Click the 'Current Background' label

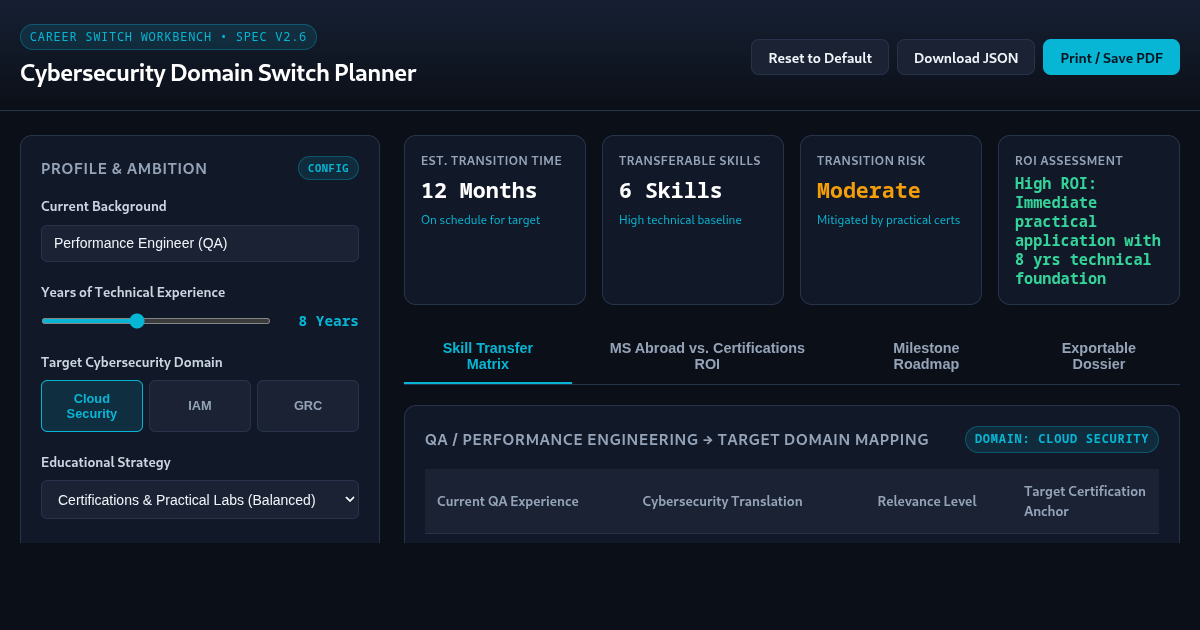pyautogui.click(x=104, y=206)
